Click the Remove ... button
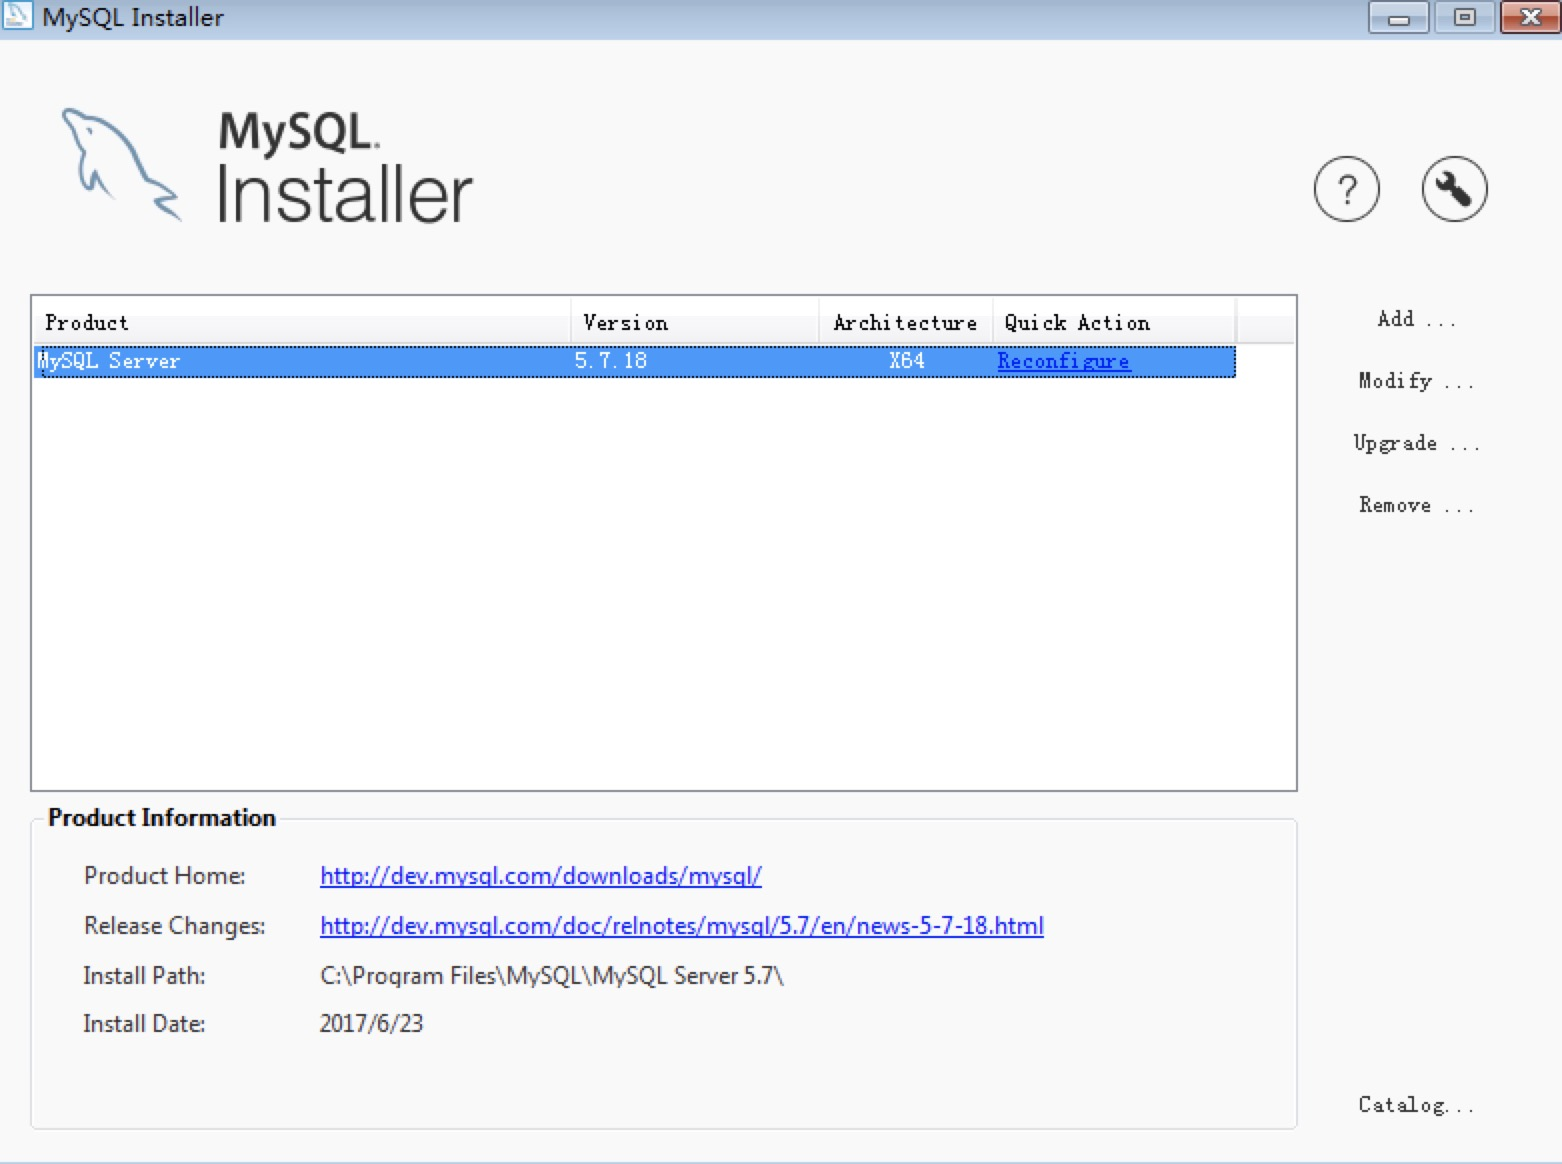 click(x=1416, y=505)
